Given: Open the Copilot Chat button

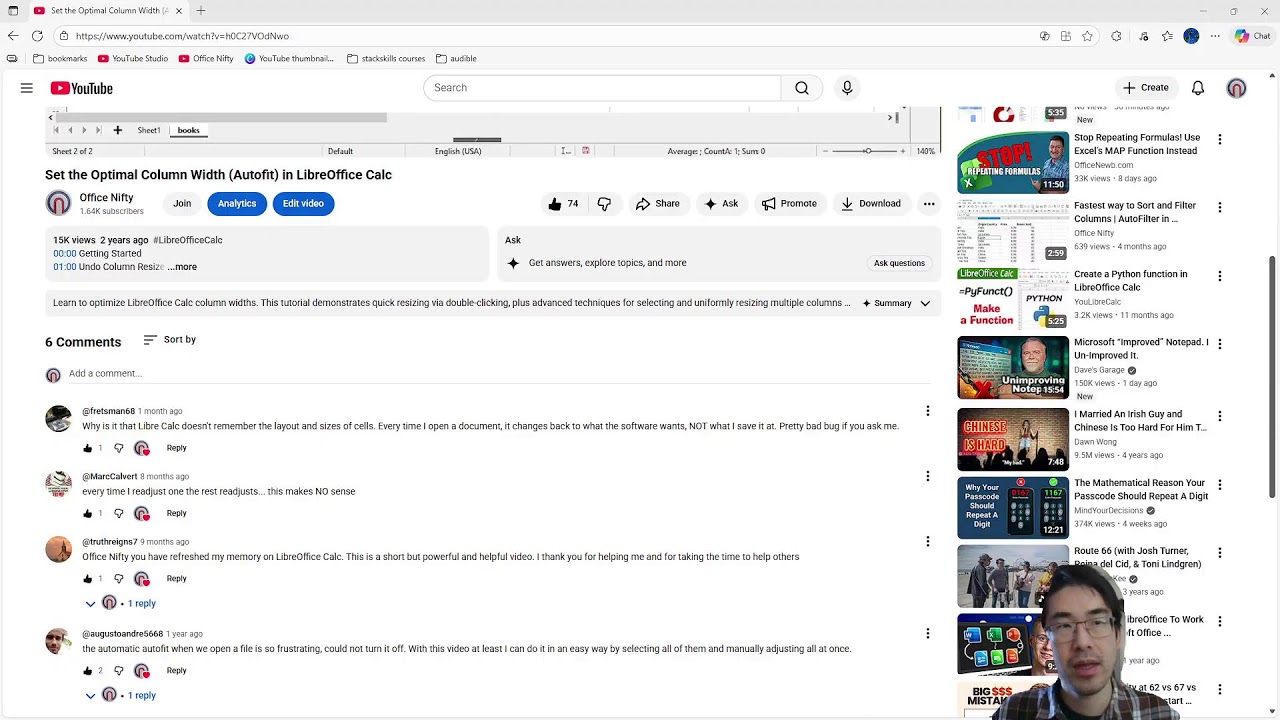Looking at the screenshot, I should point(1252,36).
